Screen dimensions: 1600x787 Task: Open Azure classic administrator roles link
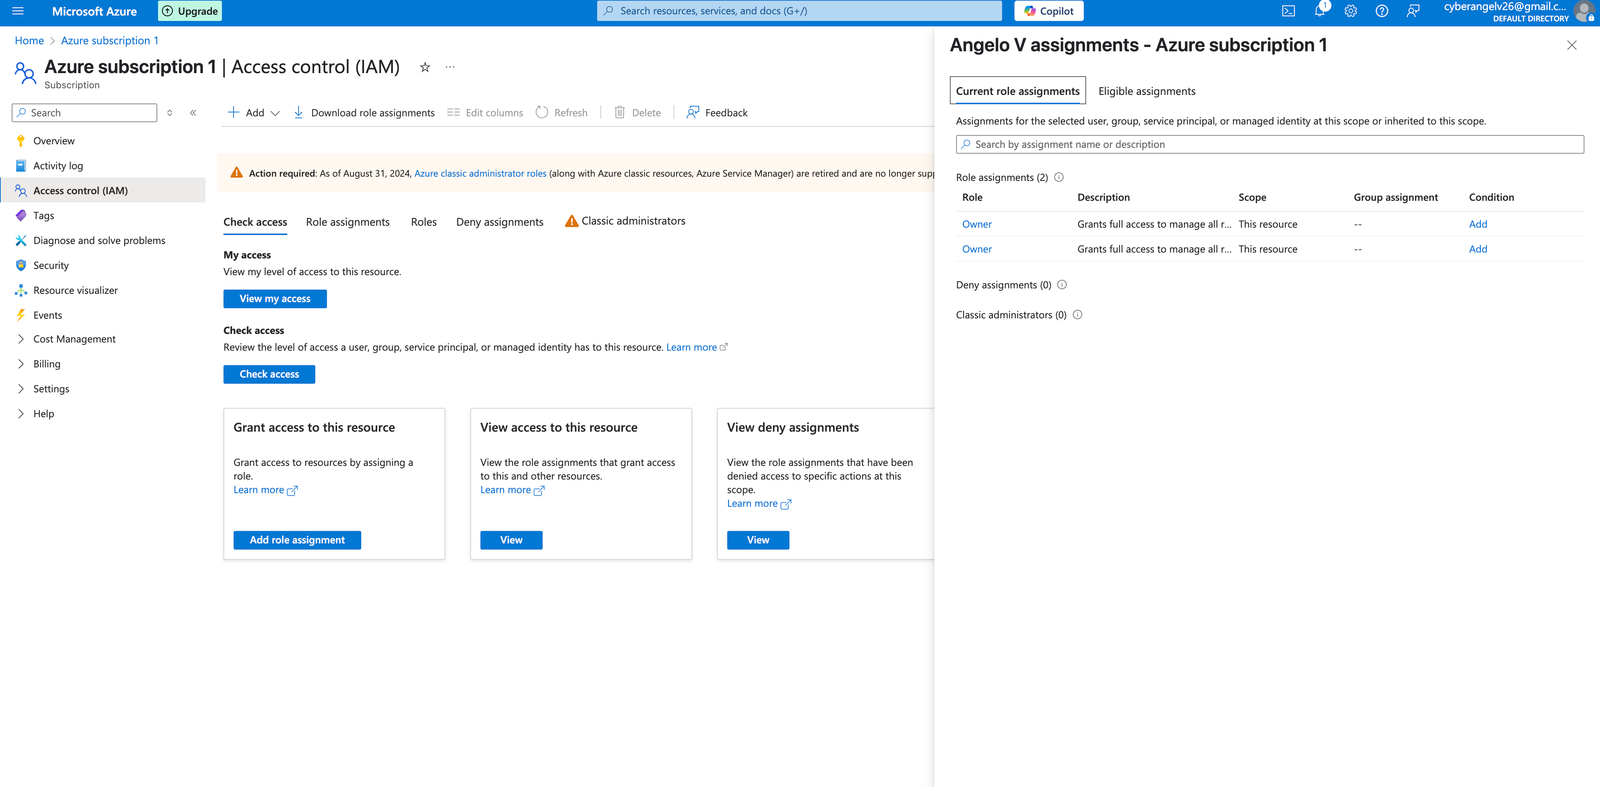(480, 173)
